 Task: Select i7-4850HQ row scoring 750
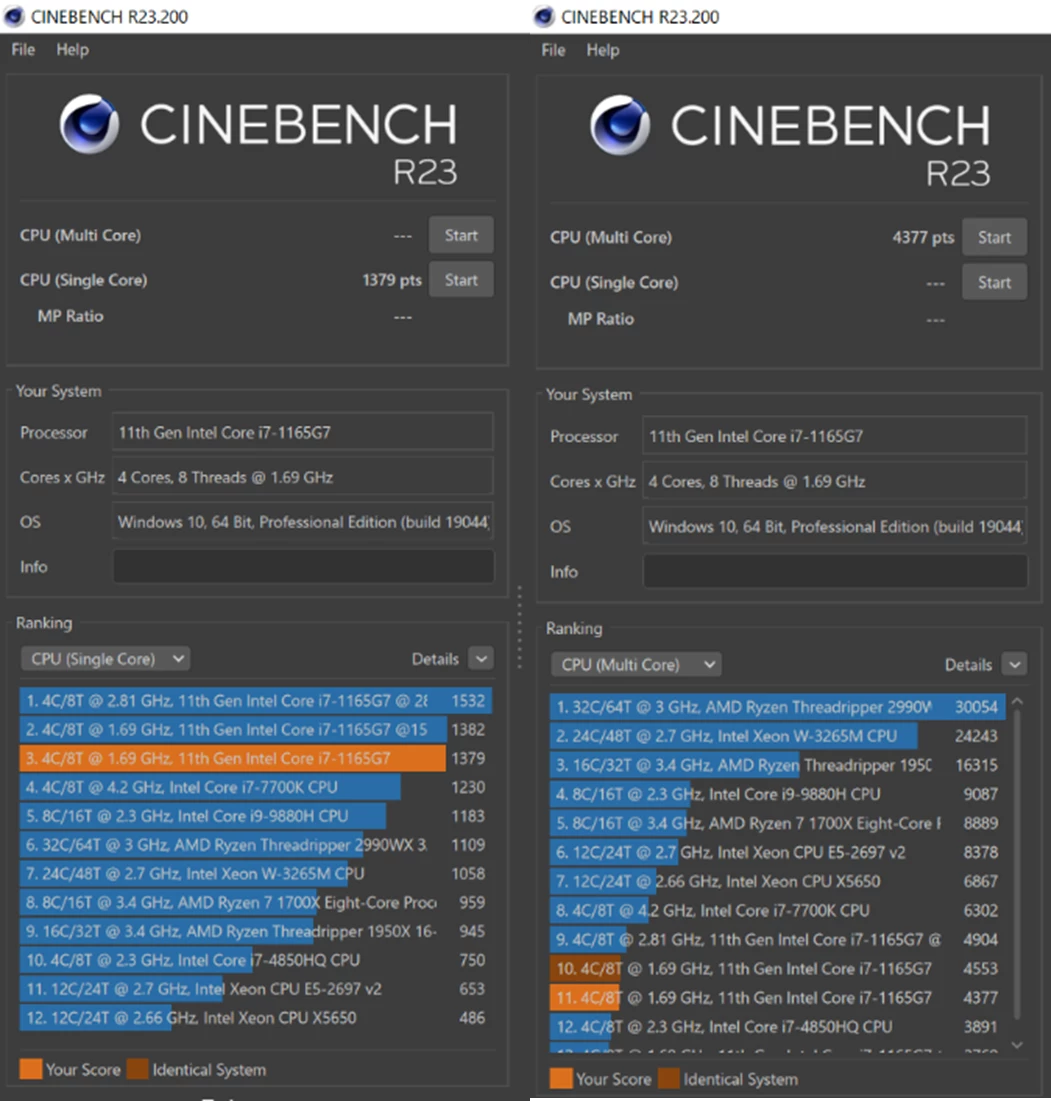(256, 960)
